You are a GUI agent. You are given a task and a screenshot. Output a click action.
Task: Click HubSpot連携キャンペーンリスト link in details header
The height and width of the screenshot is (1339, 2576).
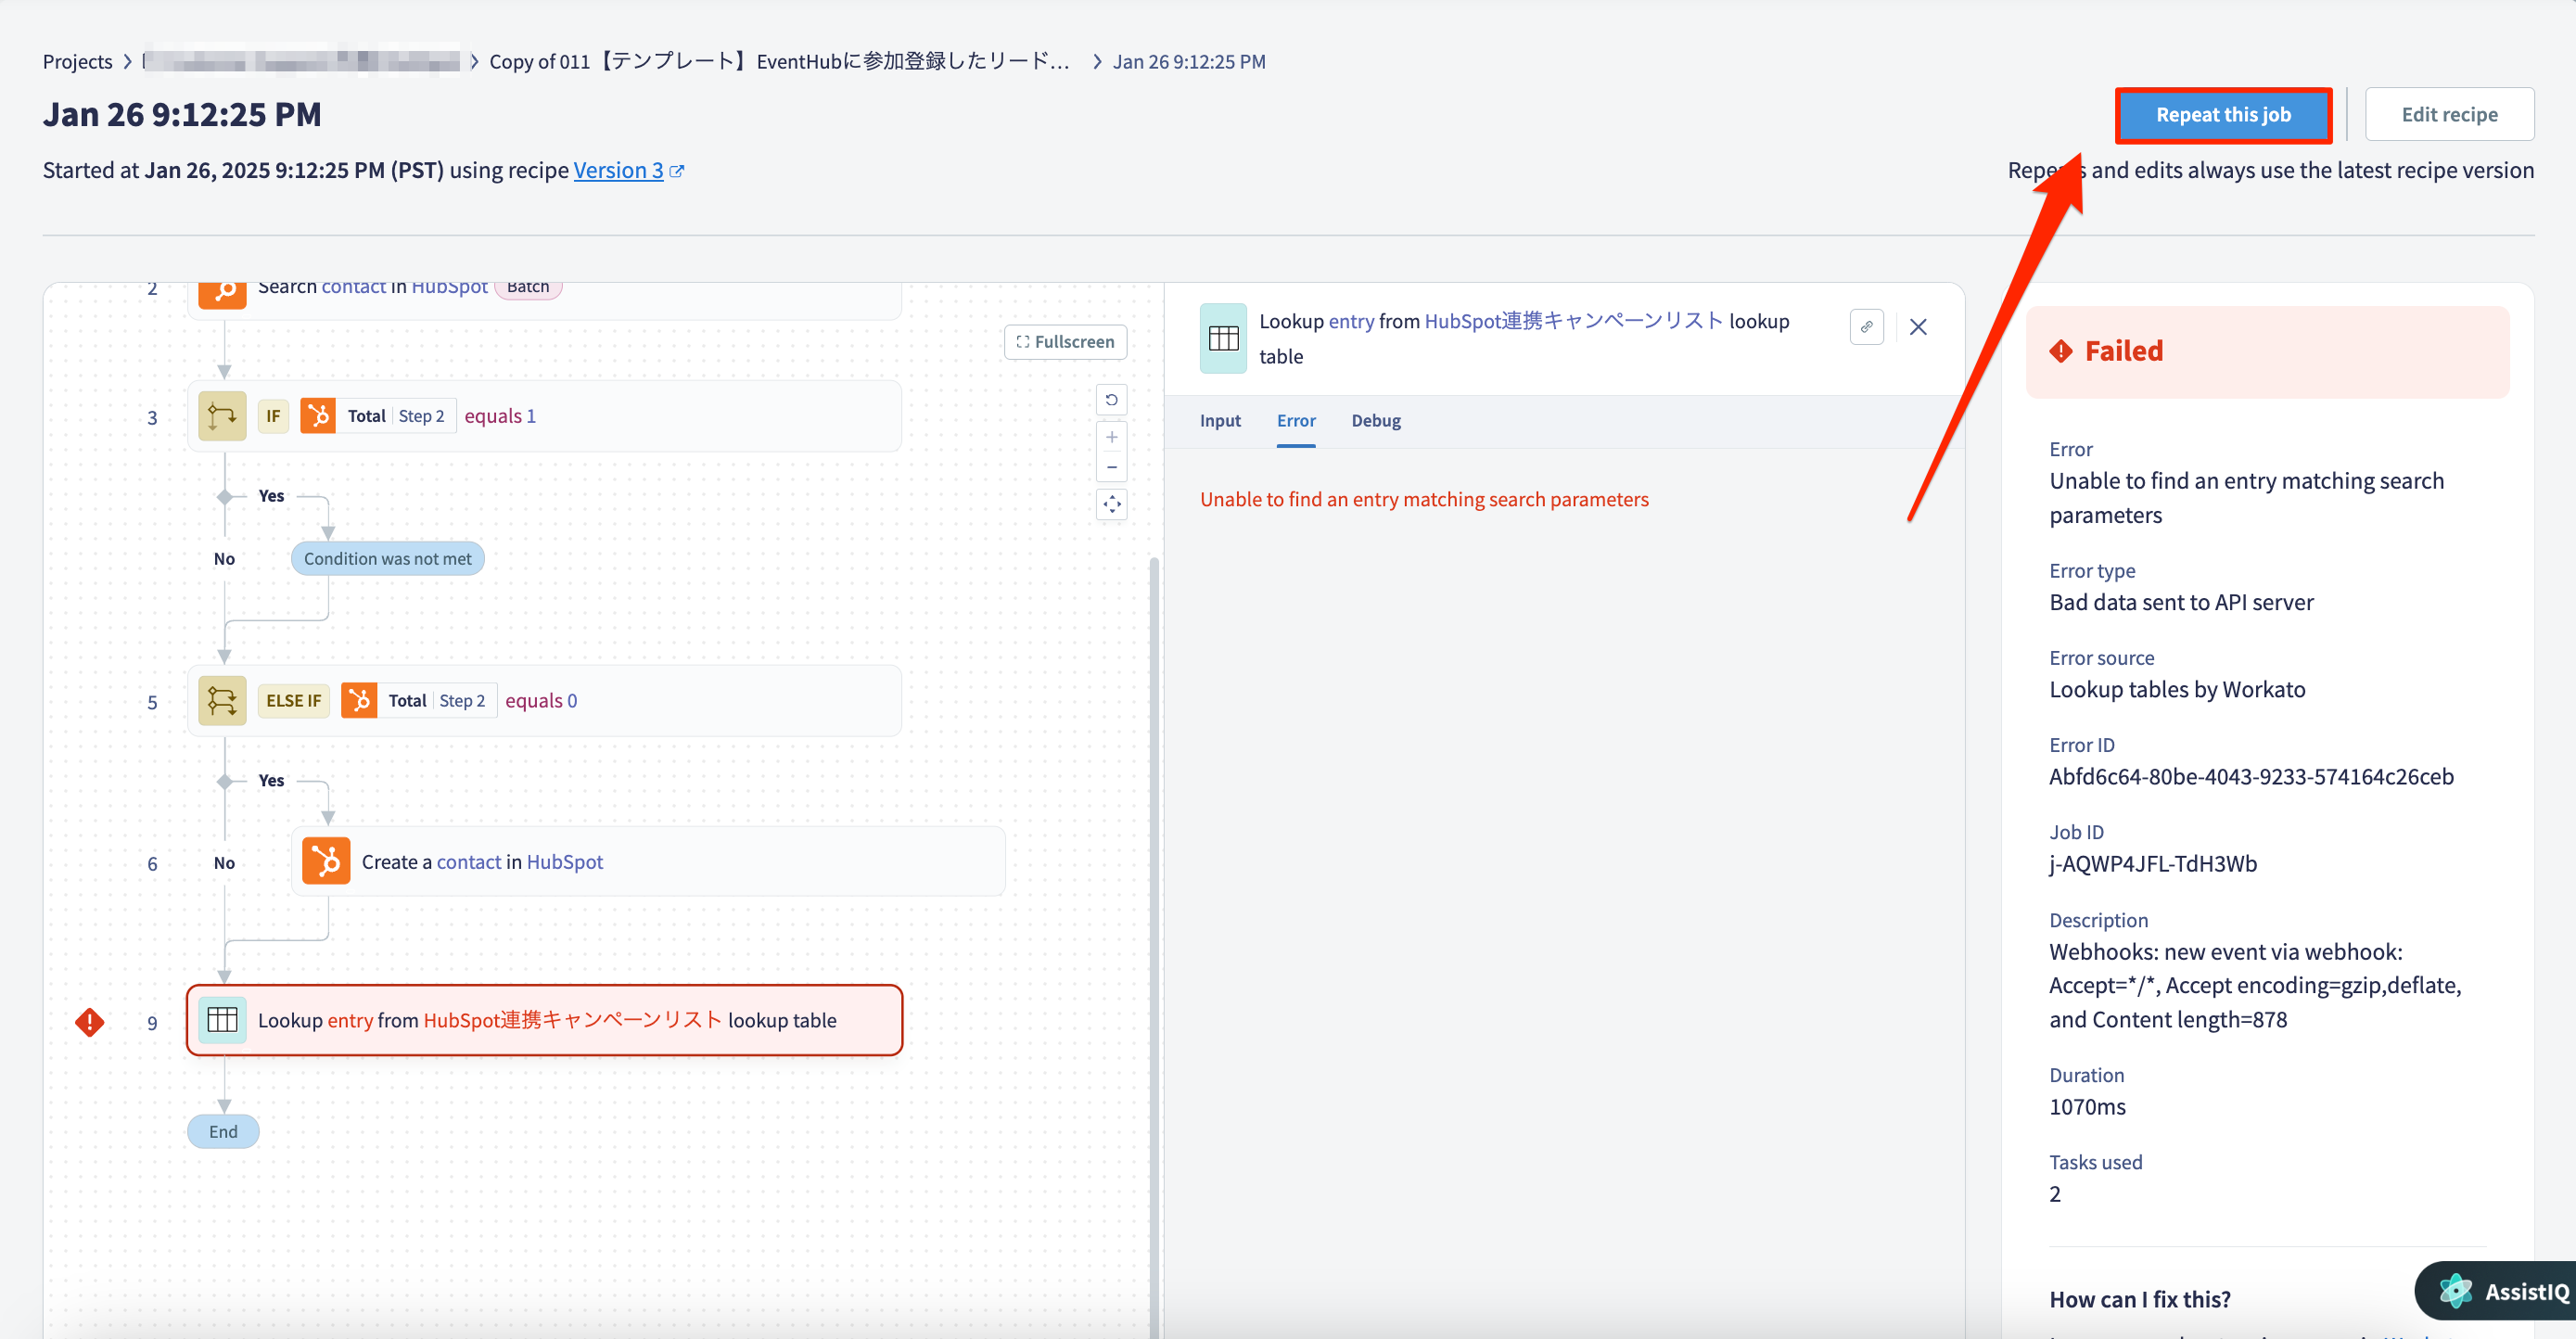[1573, 321]
